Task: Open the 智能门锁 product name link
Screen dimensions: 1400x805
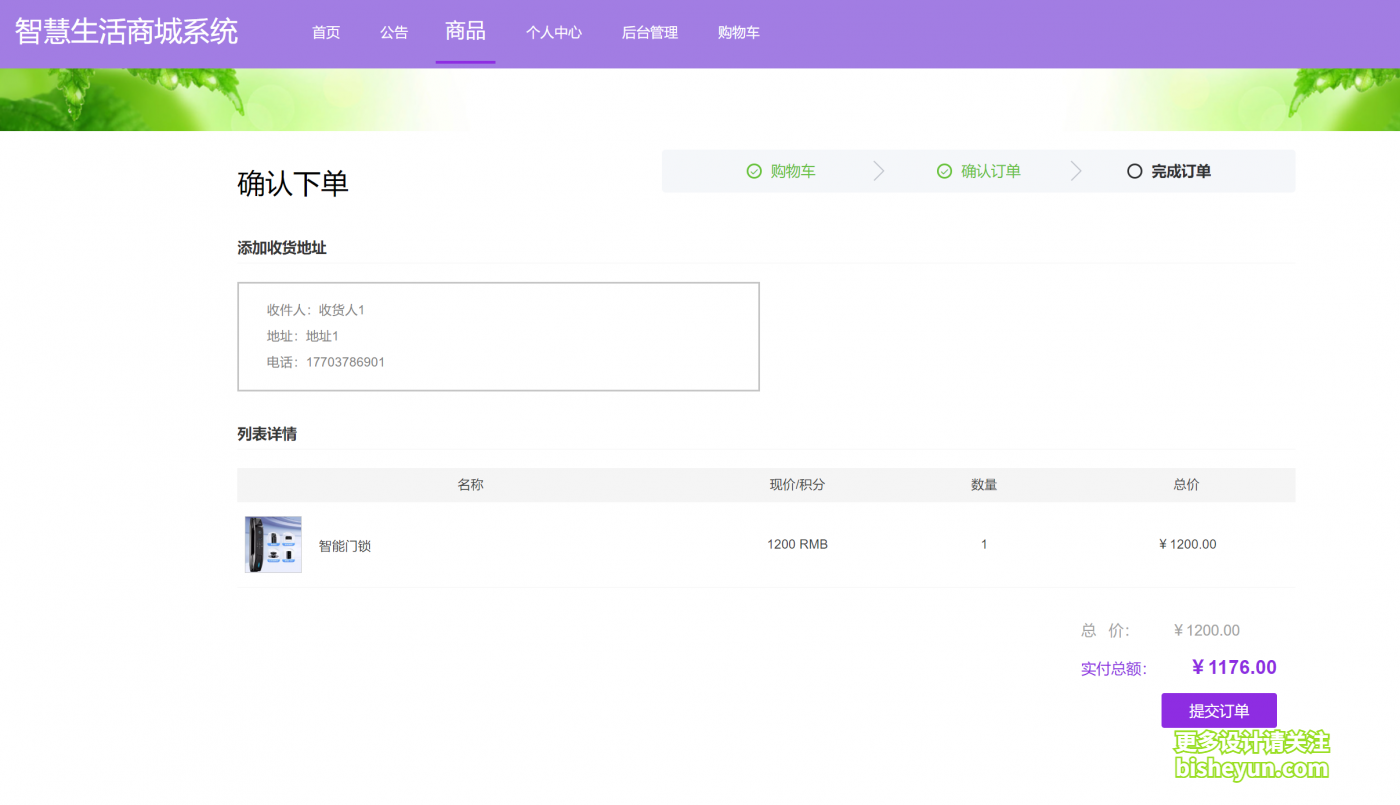Action: (x=344, y=547)
